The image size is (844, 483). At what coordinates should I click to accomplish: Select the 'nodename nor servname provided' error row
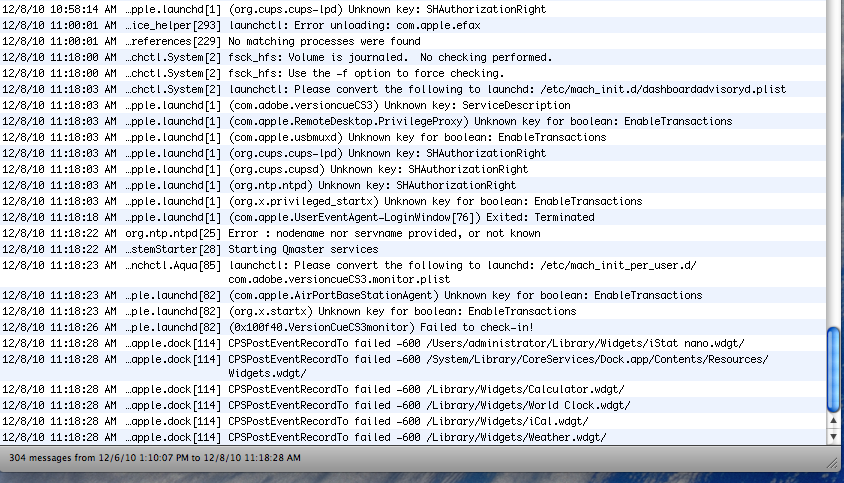pyautogui.click(x=413, y=233)
